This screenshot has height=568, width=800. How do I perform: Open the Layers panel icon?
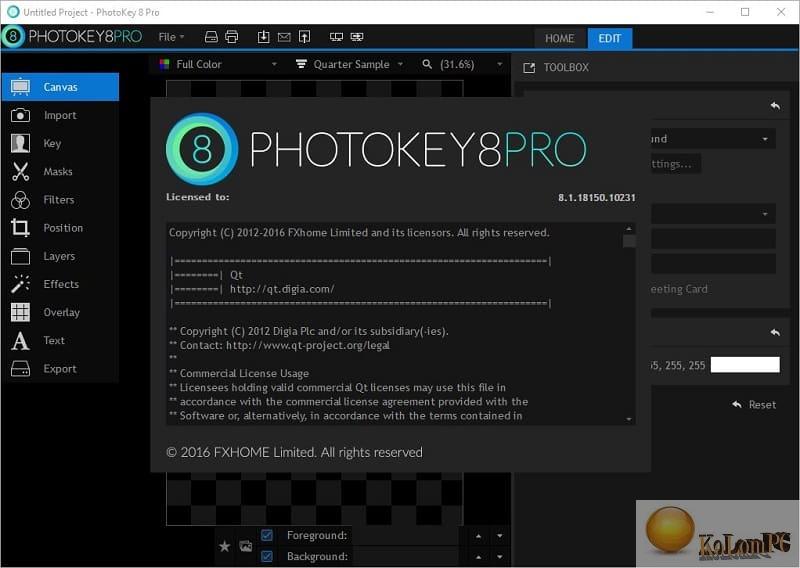[20, 256]
